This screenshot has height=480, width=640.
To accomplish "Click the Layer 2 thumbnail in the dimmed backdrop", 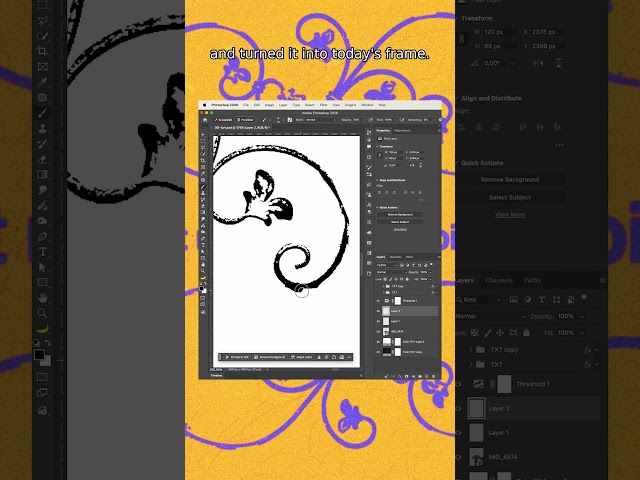I will coord(476,408).
